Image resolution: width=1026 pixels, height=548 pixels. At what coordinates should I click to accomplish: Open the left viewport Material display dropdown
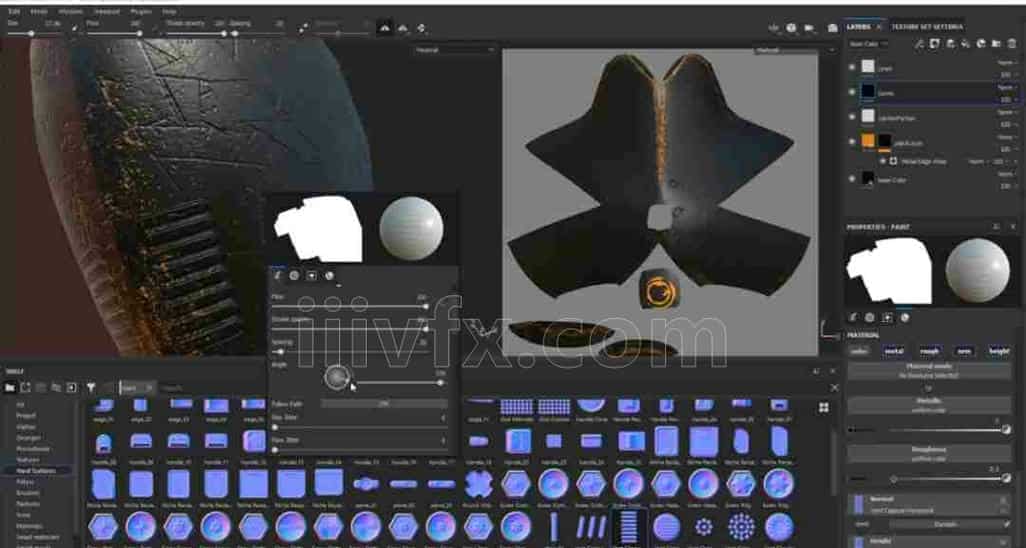(x=455, y=50)
